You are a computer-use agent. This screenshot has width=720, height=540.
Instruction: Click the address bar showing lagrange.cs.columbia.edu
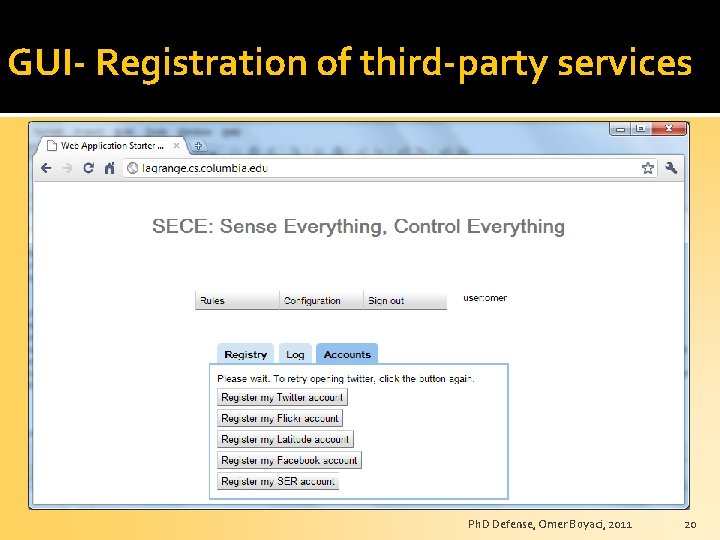[389, 168]
